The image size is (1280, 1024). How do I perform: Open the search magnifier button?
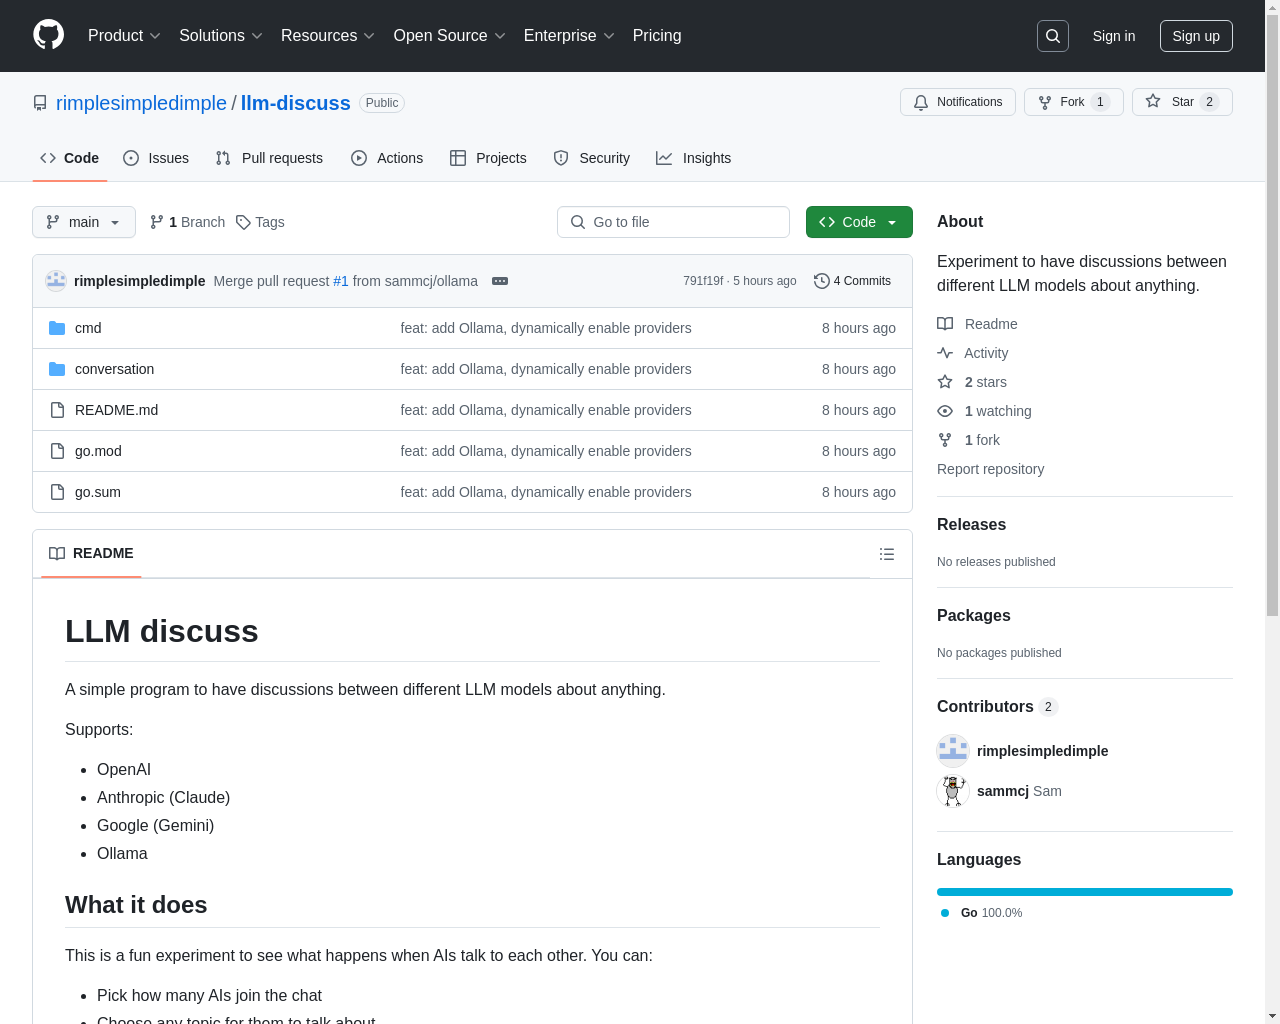point(1053,36)
